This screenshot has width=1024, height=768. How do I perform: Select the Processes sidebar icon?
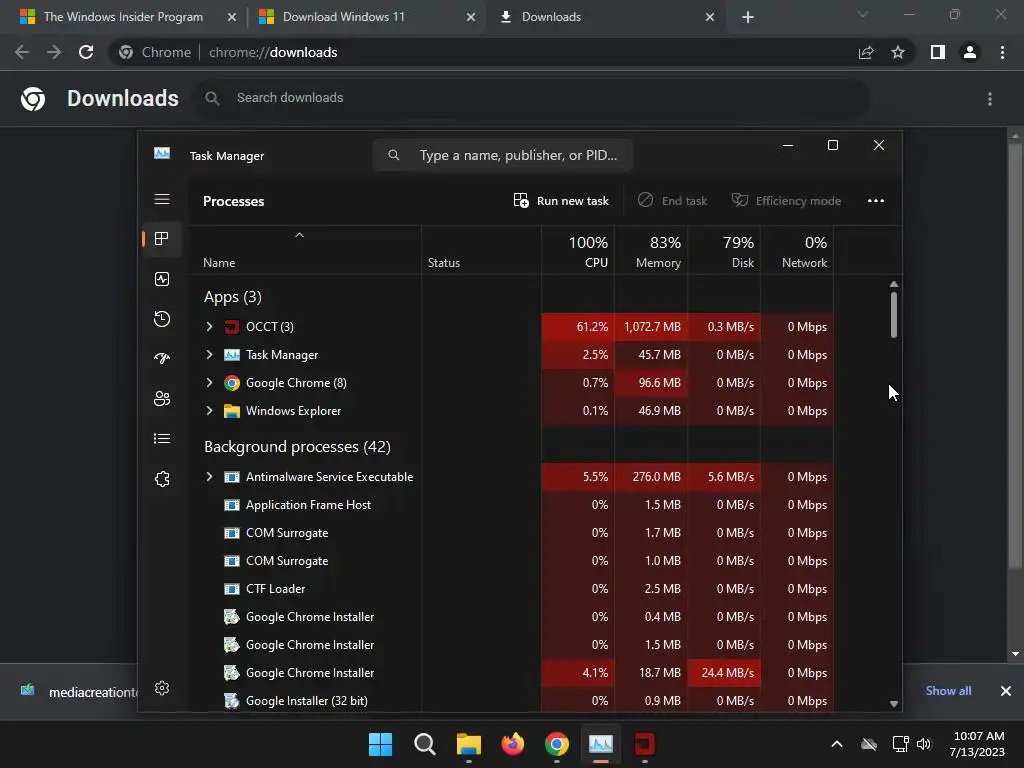tap(162, 238)
